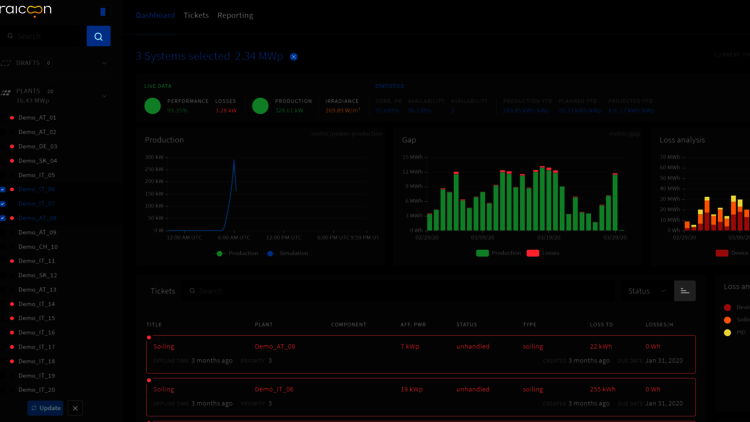Open the Demo_AT_08 plant link in soiling ticket

coord(275,346)
